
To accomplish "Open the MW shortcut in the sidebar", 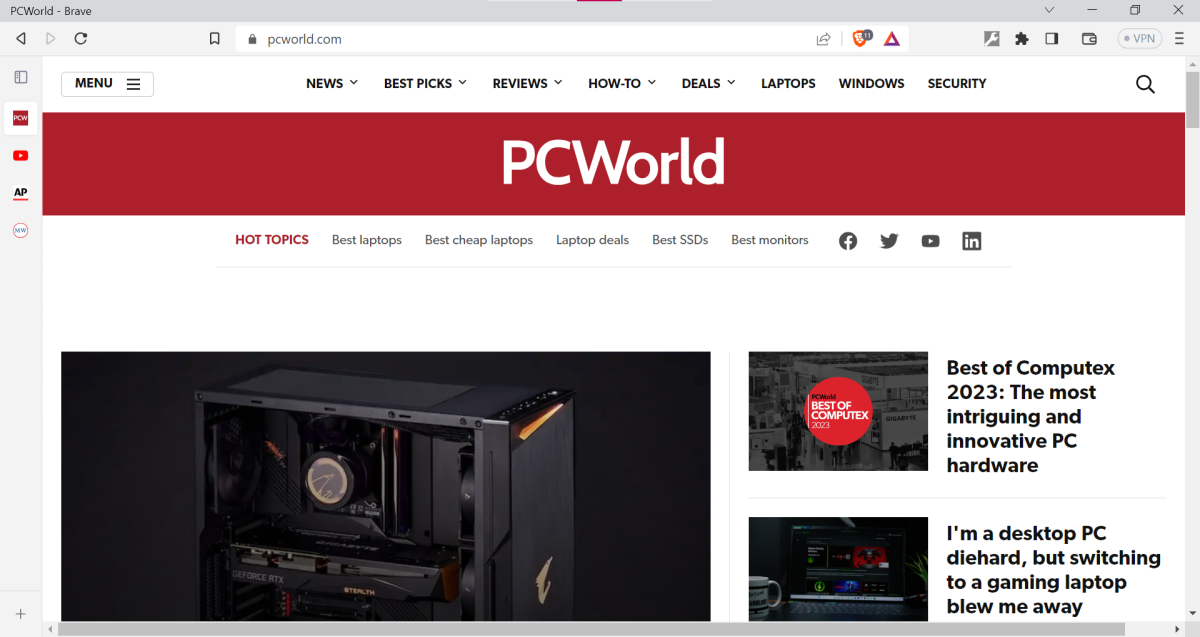I will pyautogui.click(x=20, y=230).
